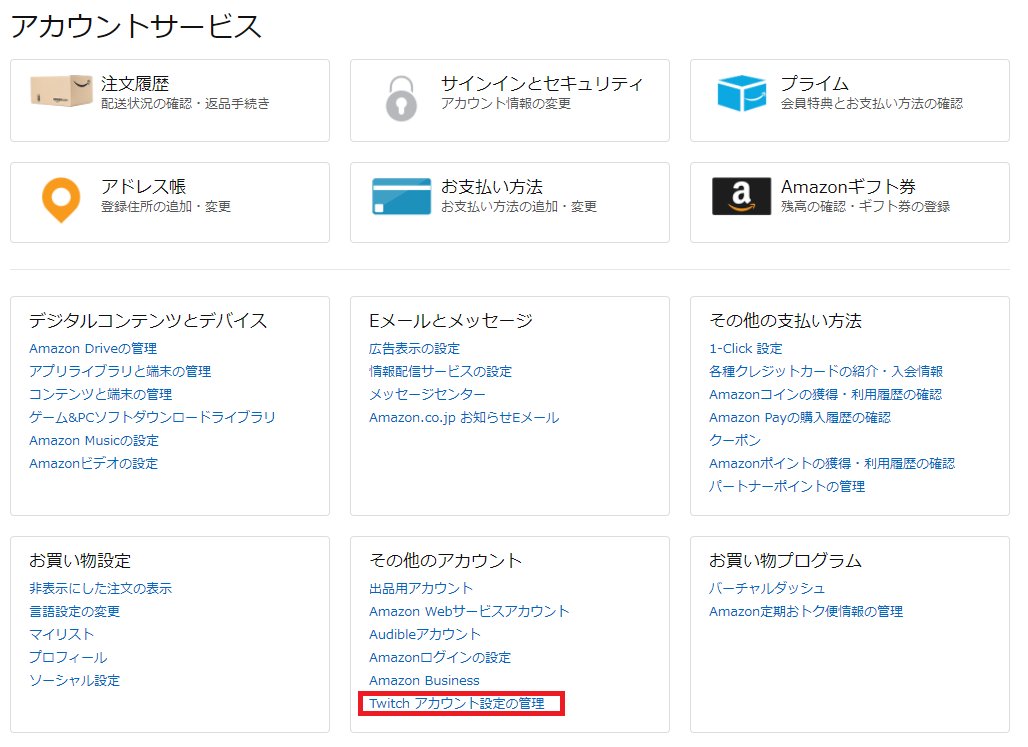Viewport: 1028px width, 747px height.
Task: Click the cardboard box icon for 注文履歴
Action: pyautogui.click(x=61, y=91)
